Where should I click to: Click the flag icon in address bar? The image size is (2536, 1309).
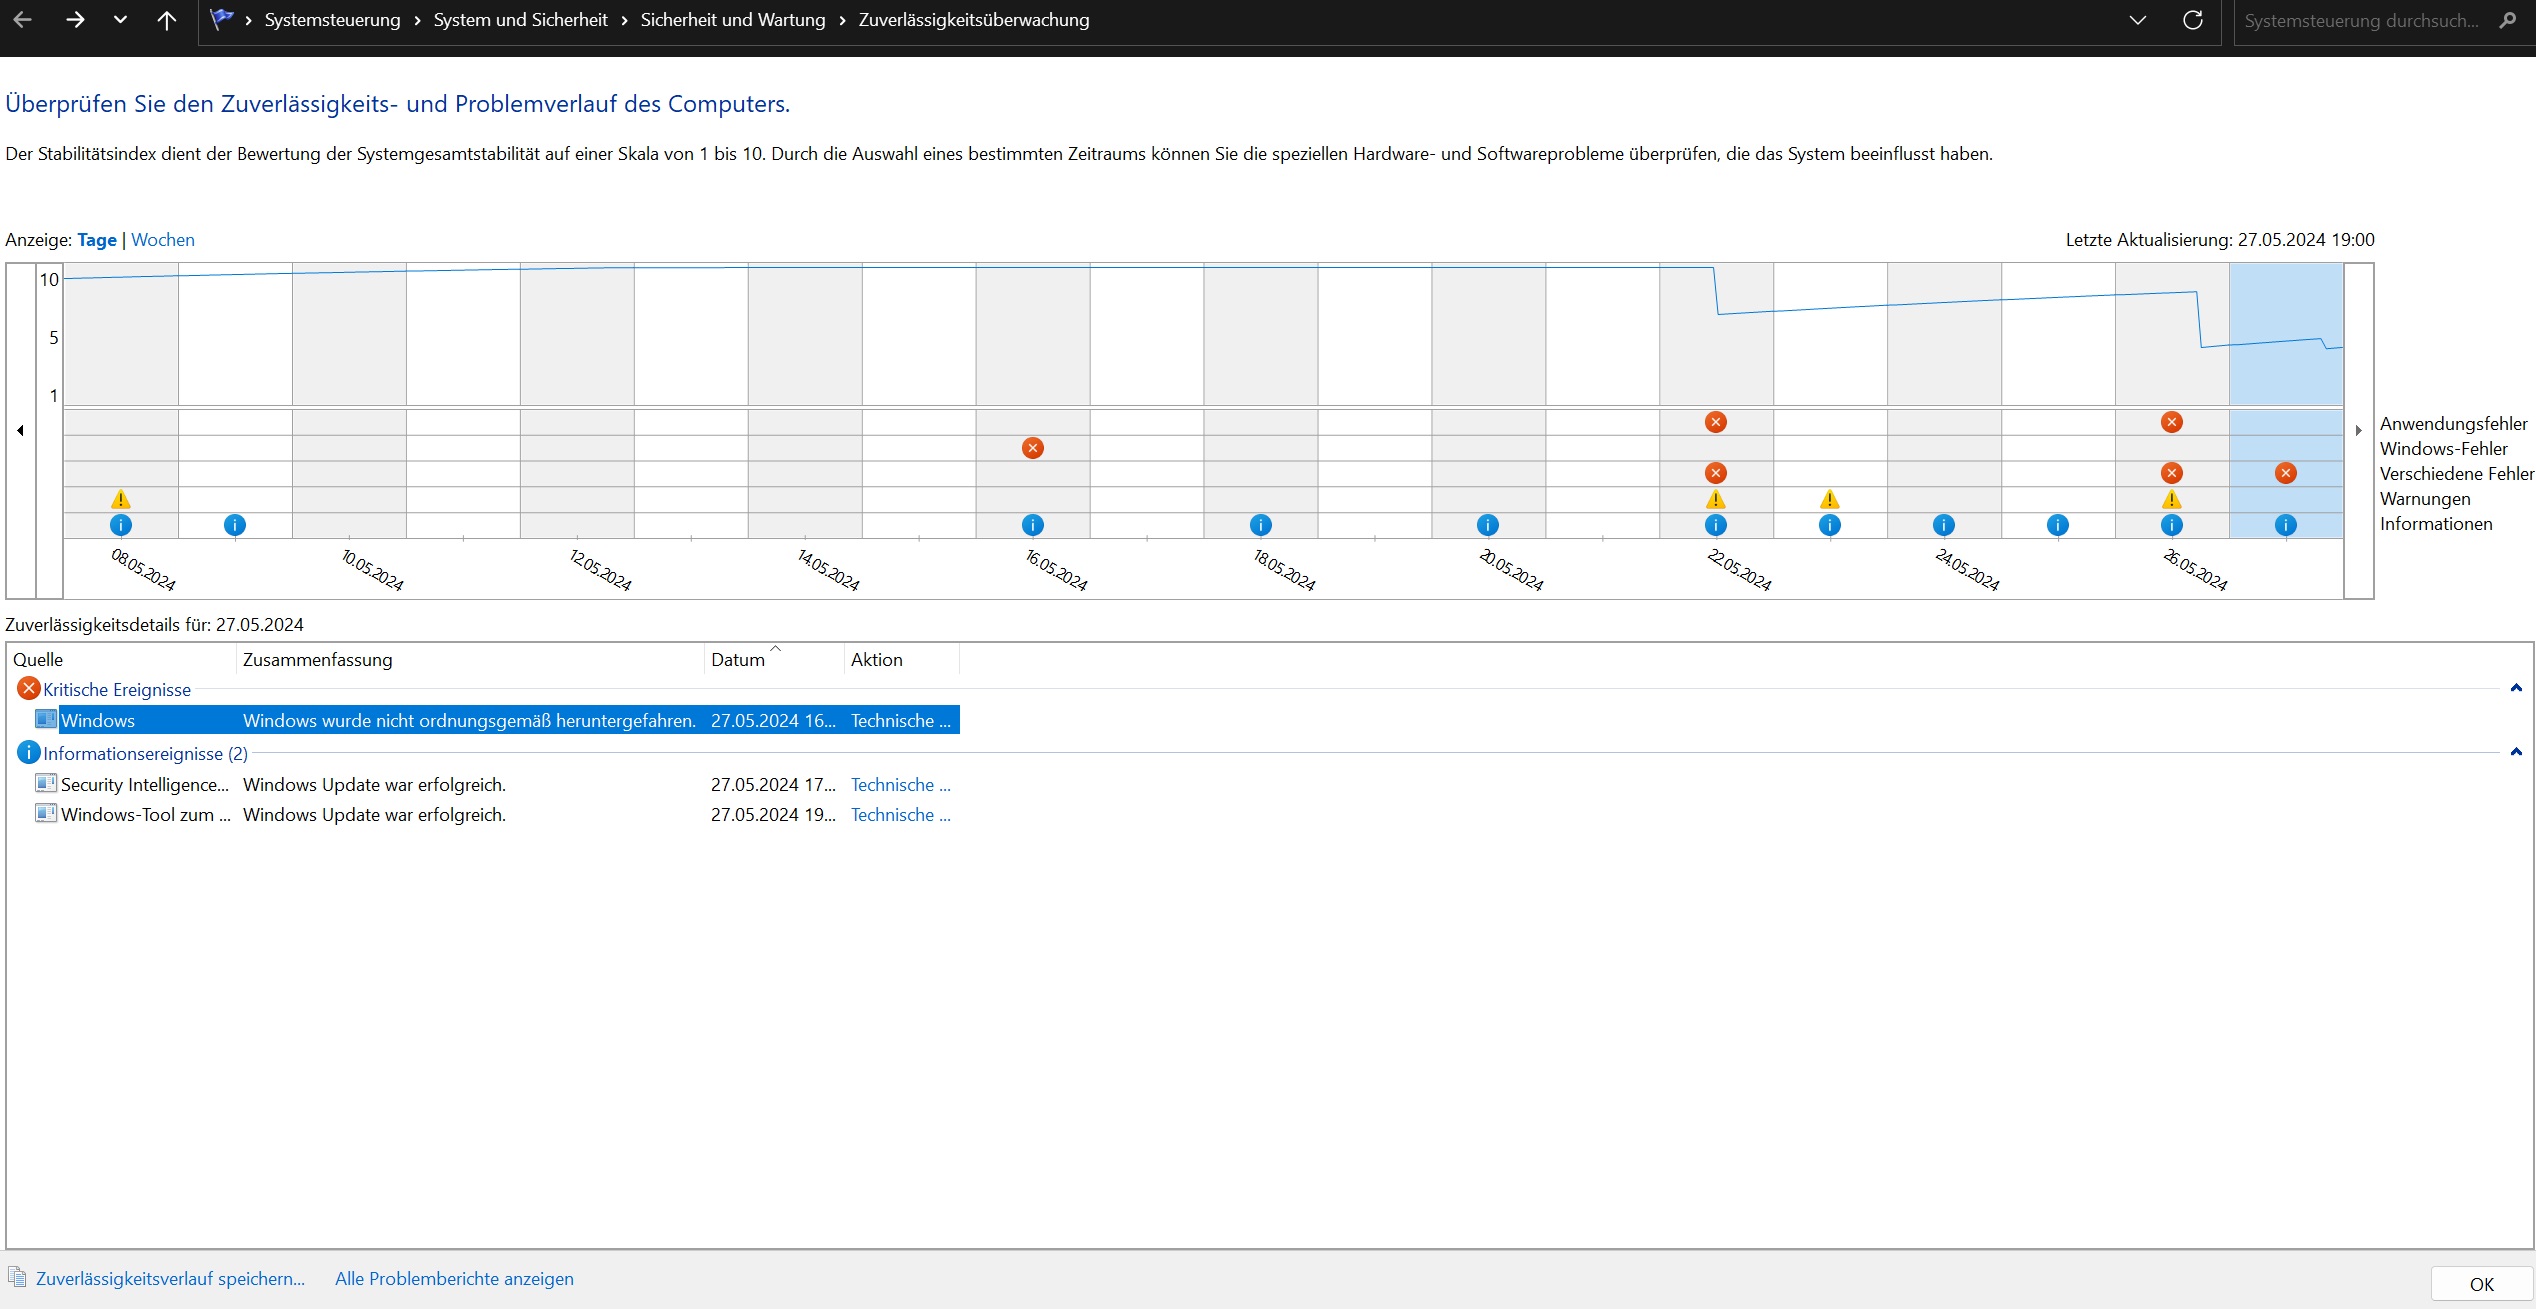(222, 19)
